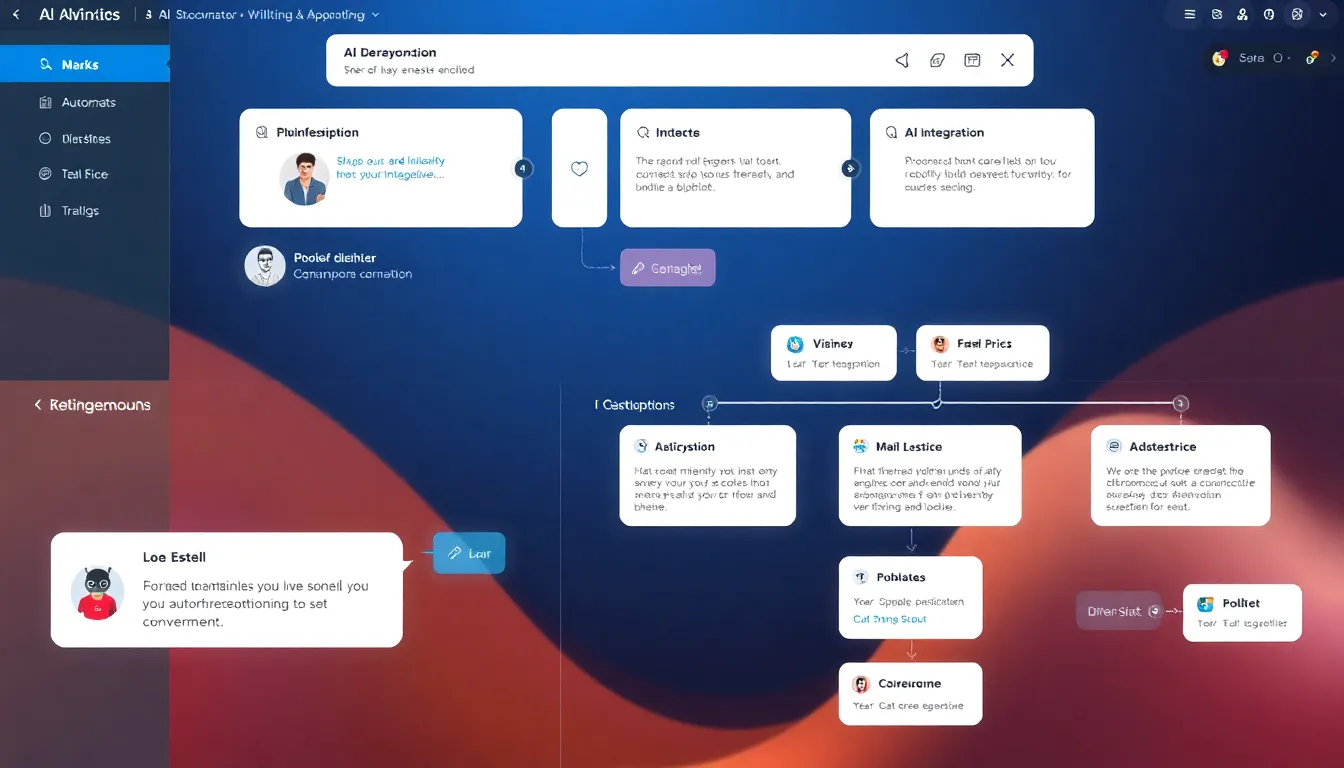Open the user account icon in top bar

(1242, 15)
